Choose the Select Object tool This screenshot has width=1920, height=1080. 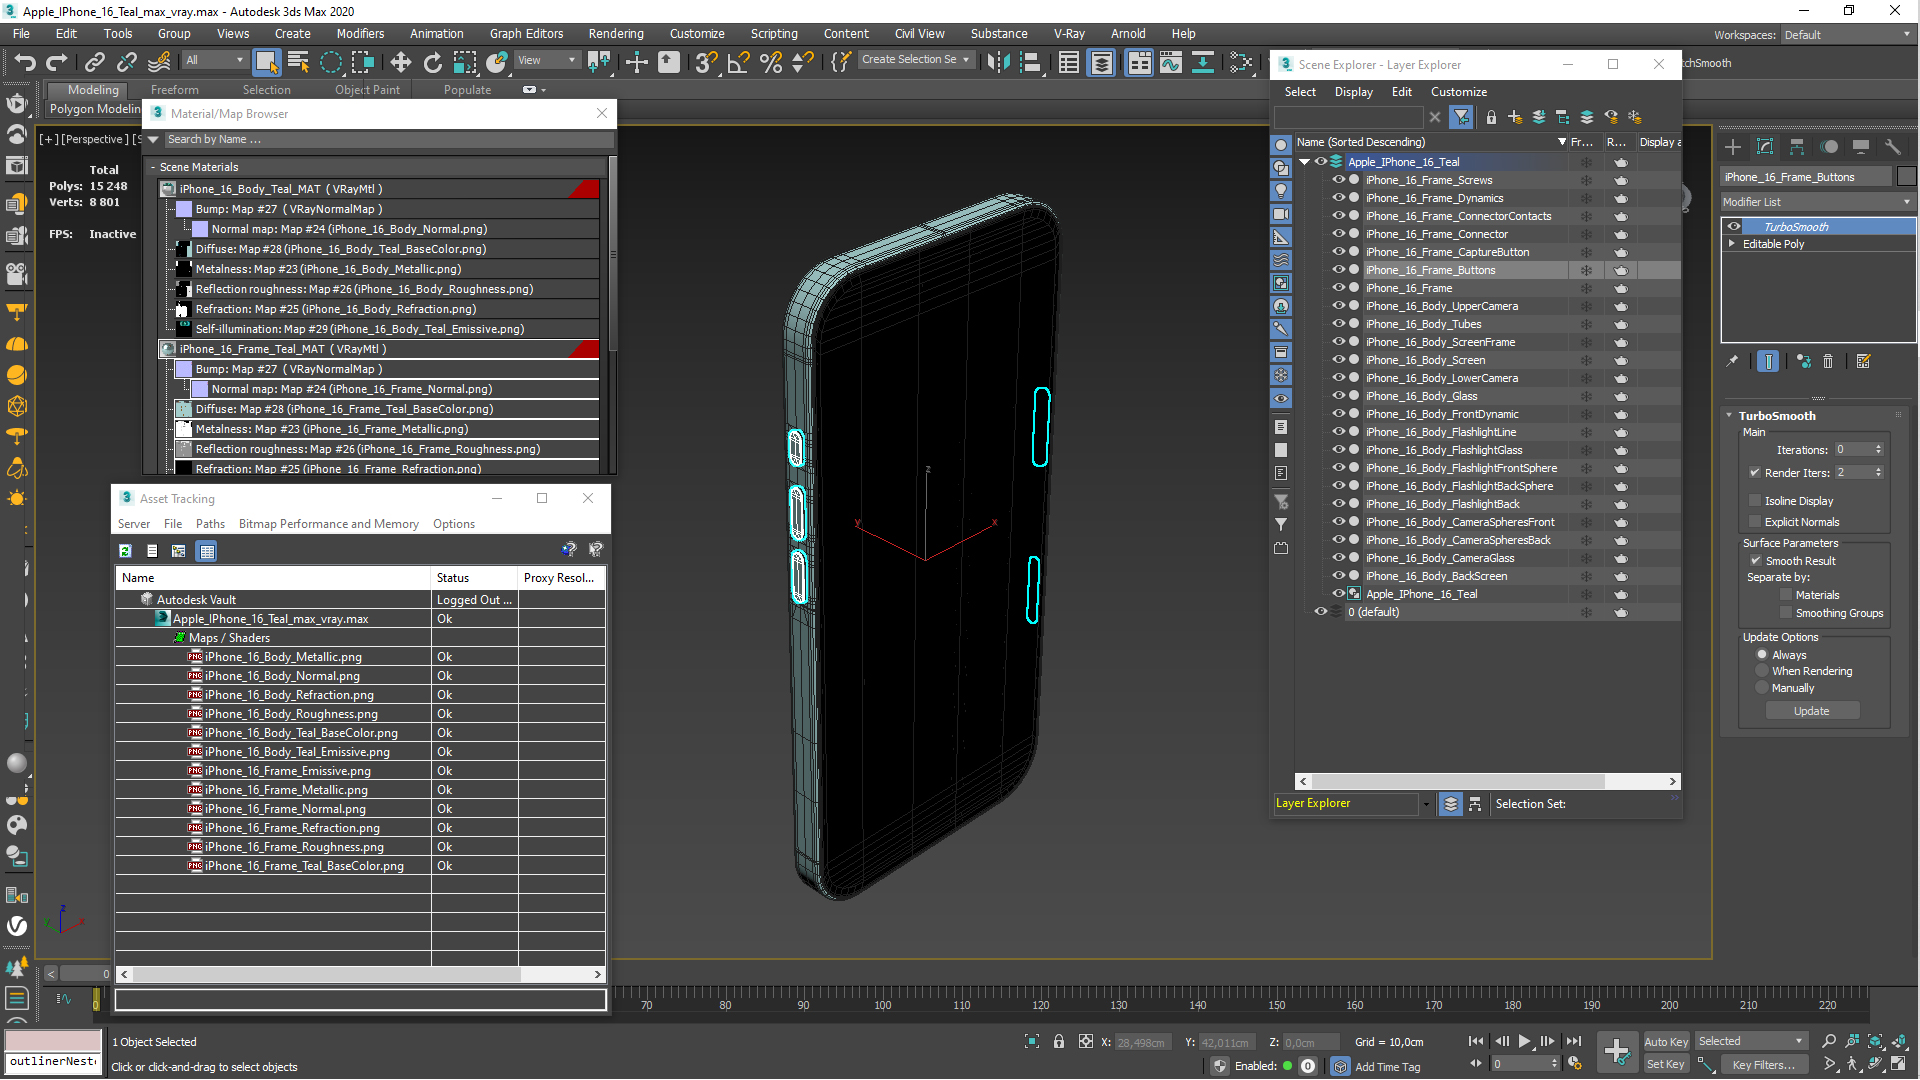[266, 62]
